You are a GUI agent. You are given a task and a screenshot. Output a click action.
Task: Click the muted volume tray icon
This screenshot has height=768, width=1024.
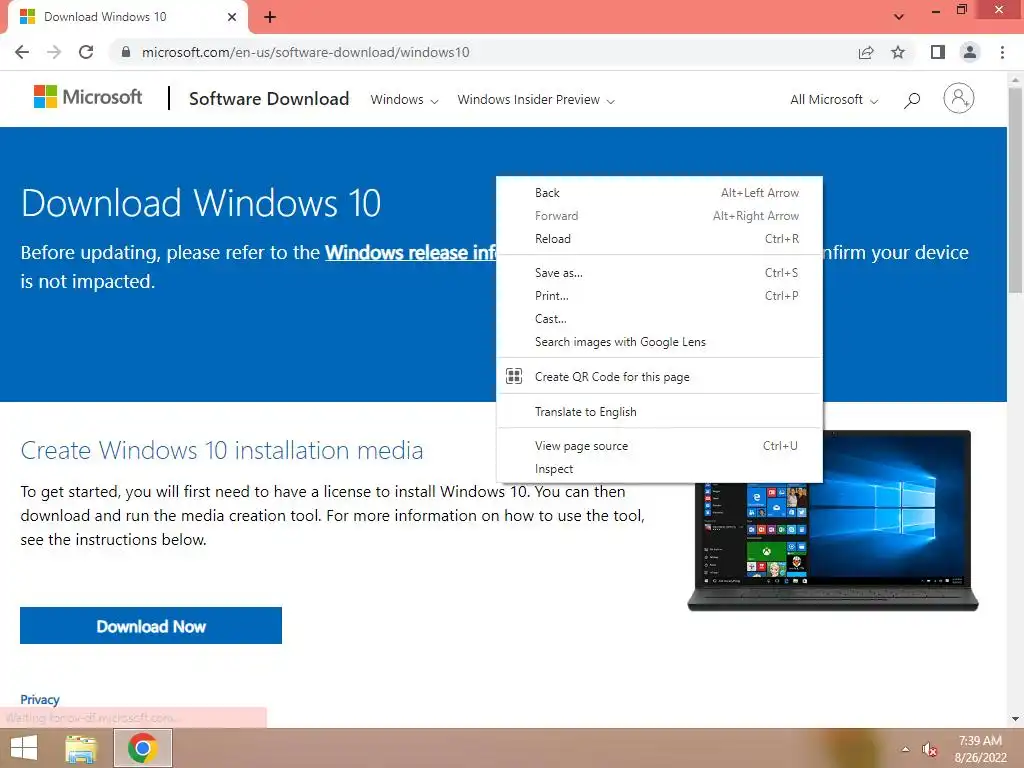click(x=929, y=749)
